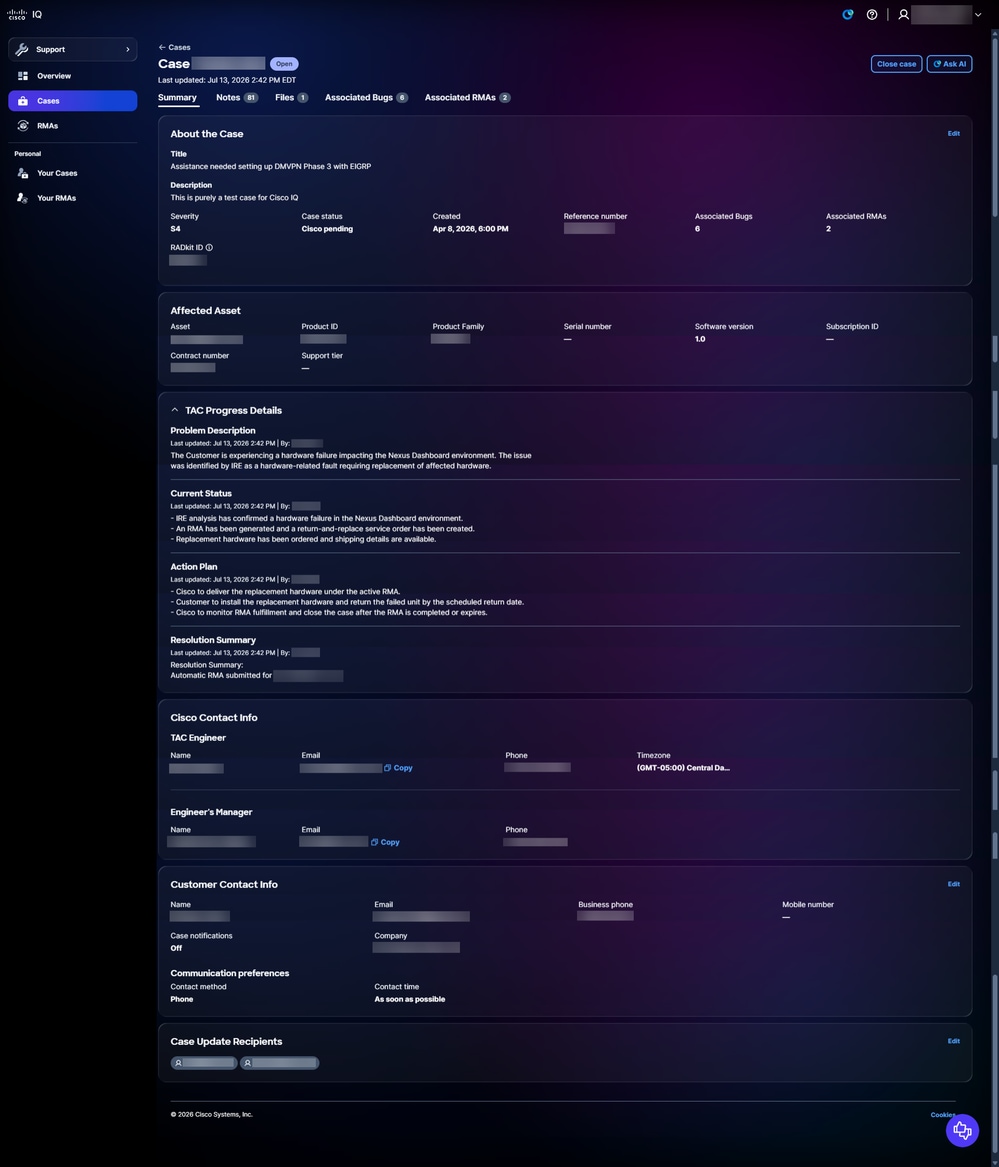Image resolution: width=999 pixels, height=1167 pixels.
Task: Click the 'Apr 8, 2026, 6:00 PM' created date
Action: (470, 228)
